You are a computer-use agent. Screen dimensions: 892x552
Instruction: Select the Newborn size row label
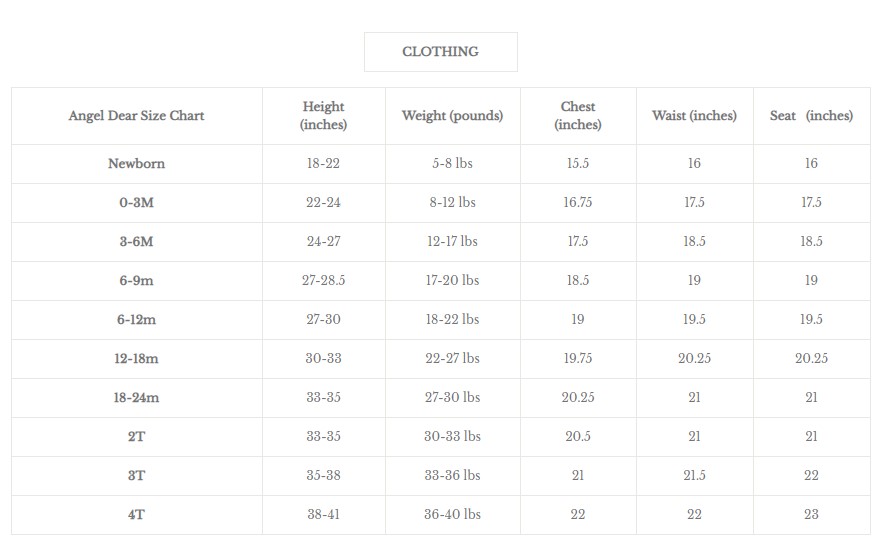137,164
